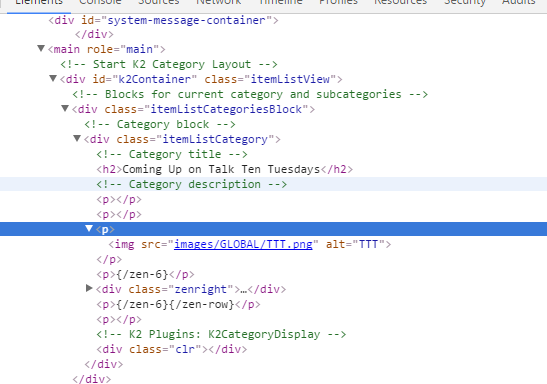Select the alt="TTT" attribute
The height and width of the screenshot is (384, 547).
coord(355,244)
